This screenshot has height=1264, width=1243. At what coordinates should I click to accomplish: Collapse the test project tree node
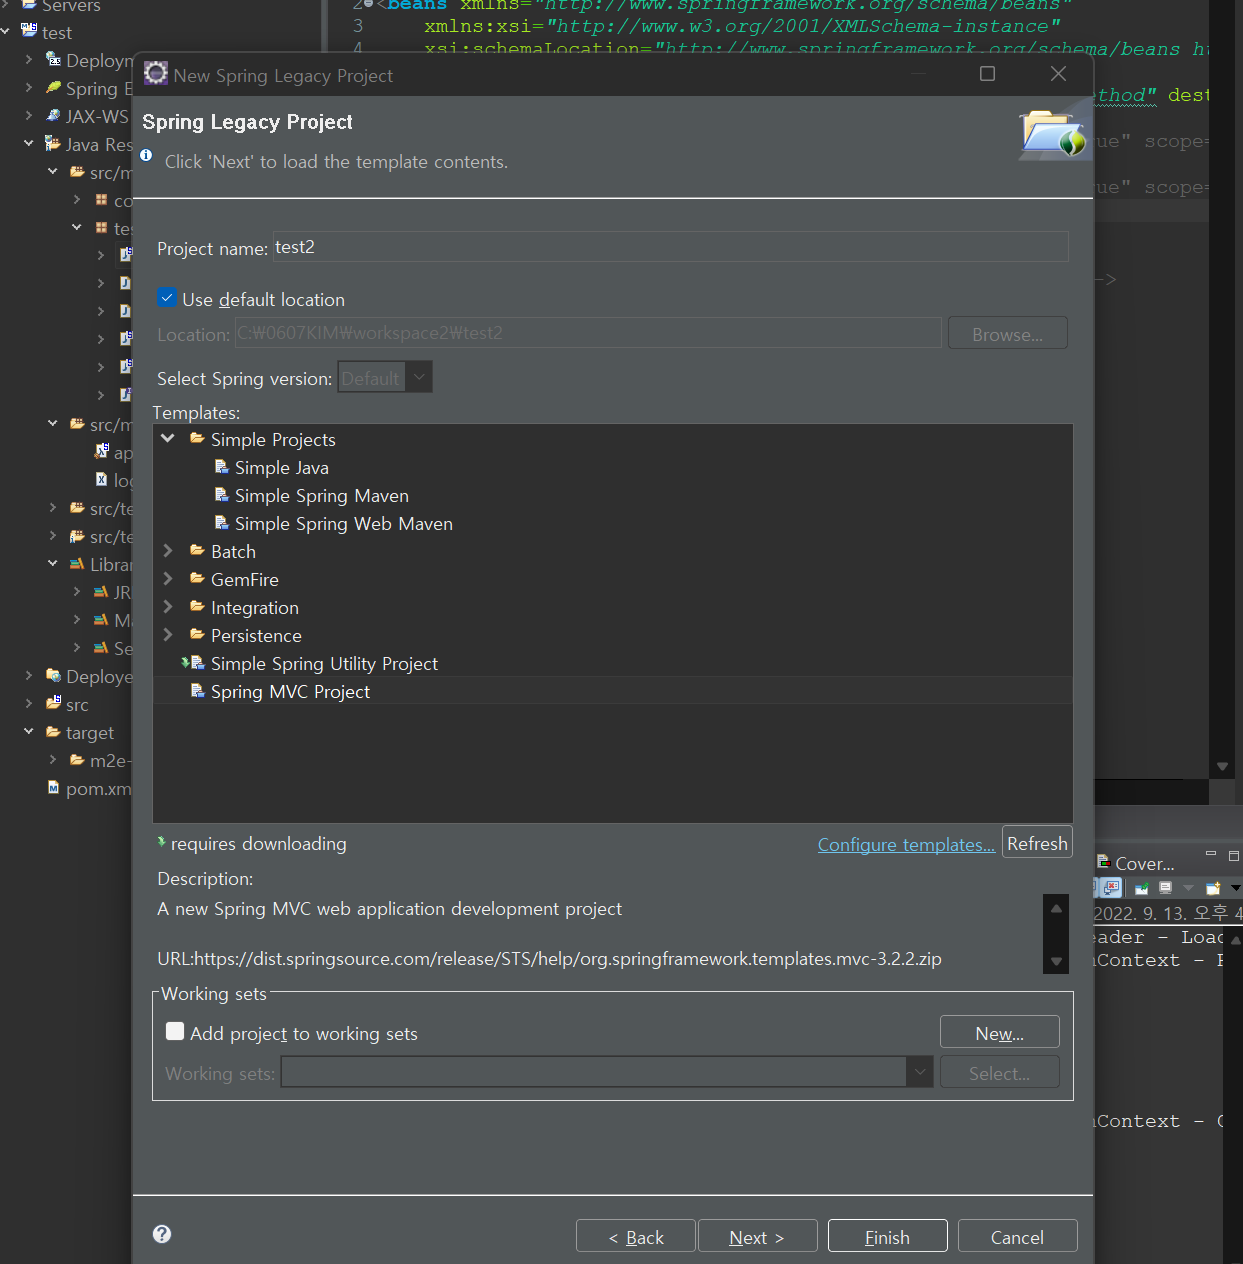pyautogui.click(x=6, y=32)
